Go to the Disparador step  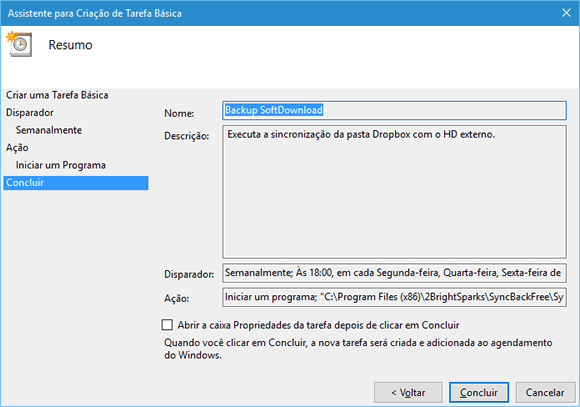click(x=30, y=112)
